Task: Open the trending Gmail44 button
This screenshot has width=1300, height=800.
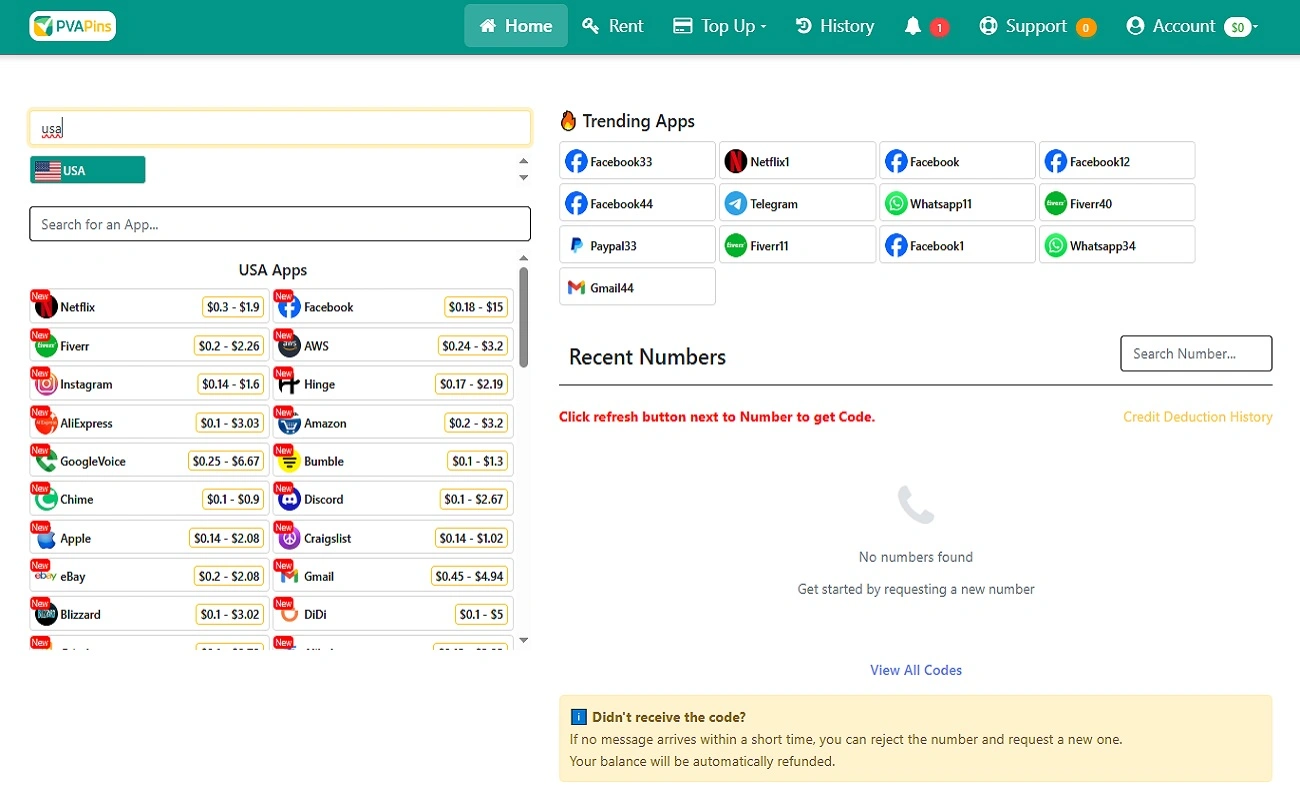Action: [x=638, y=288]
